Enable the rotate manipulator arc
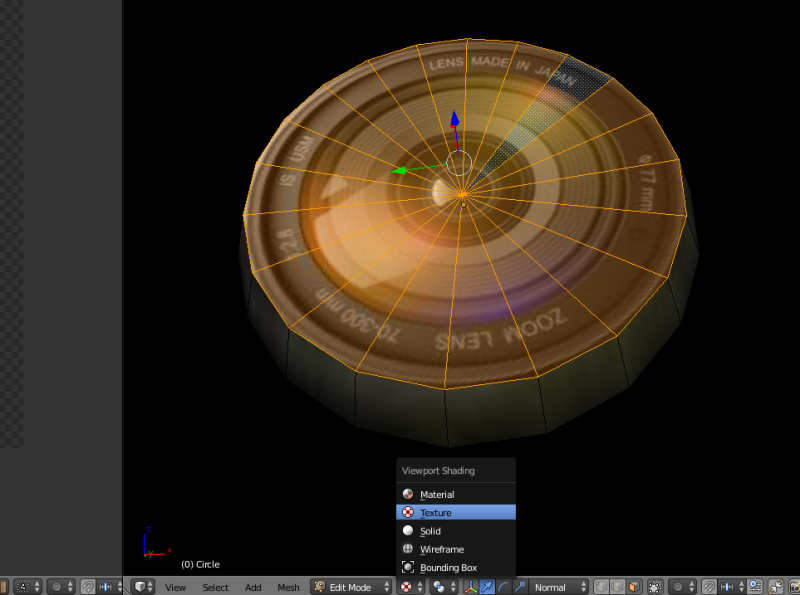800x595 pixels. pos(502,587)
